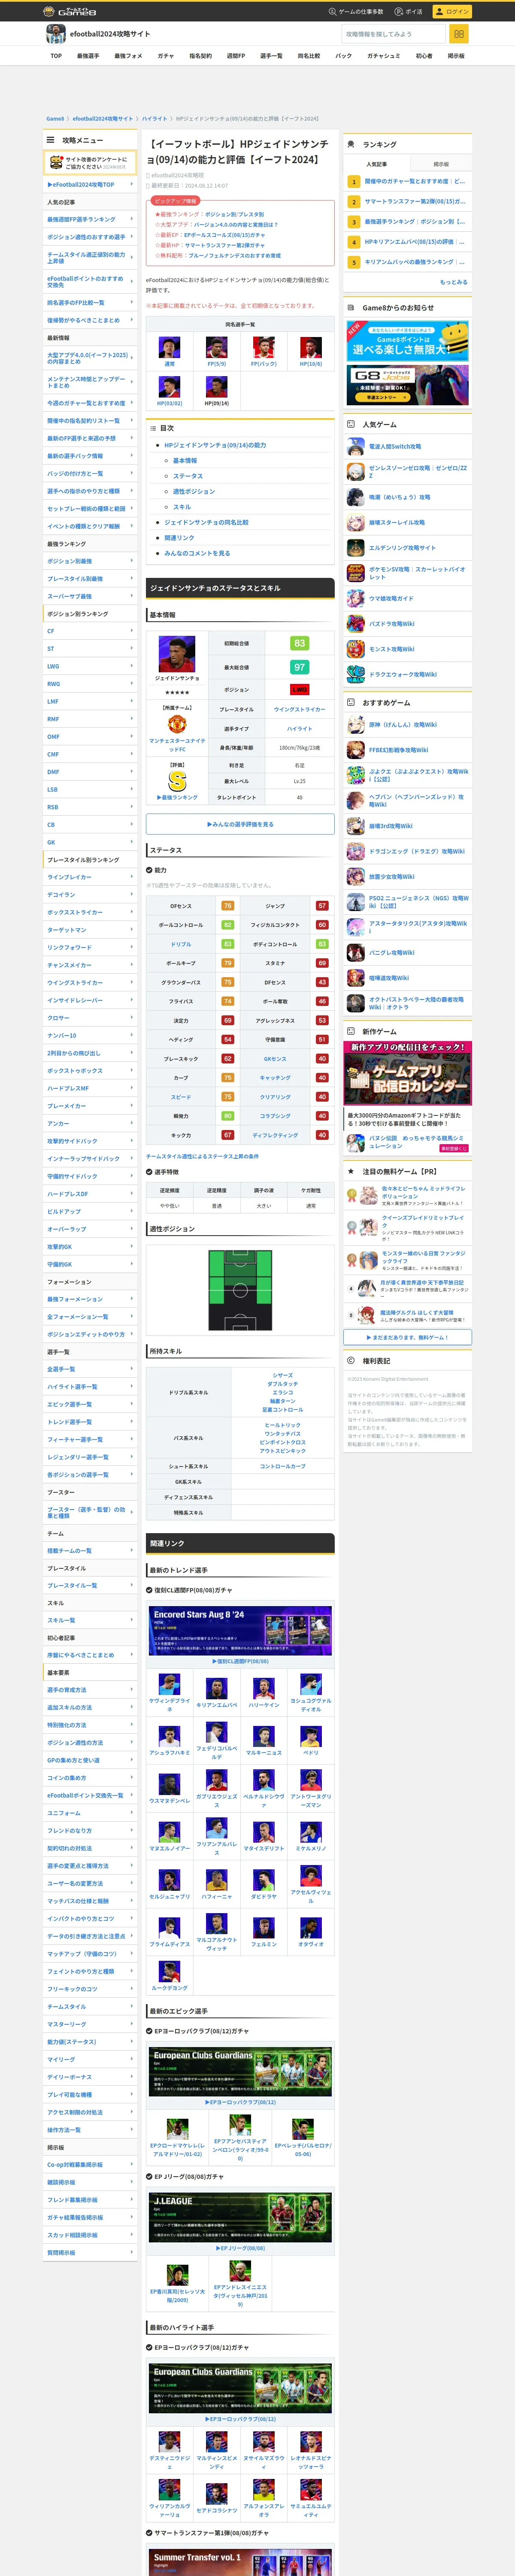Viewport: 515px width, 2576px height.
Task: Open the 全選手一覧 sidebar row
Action: 90,1369
